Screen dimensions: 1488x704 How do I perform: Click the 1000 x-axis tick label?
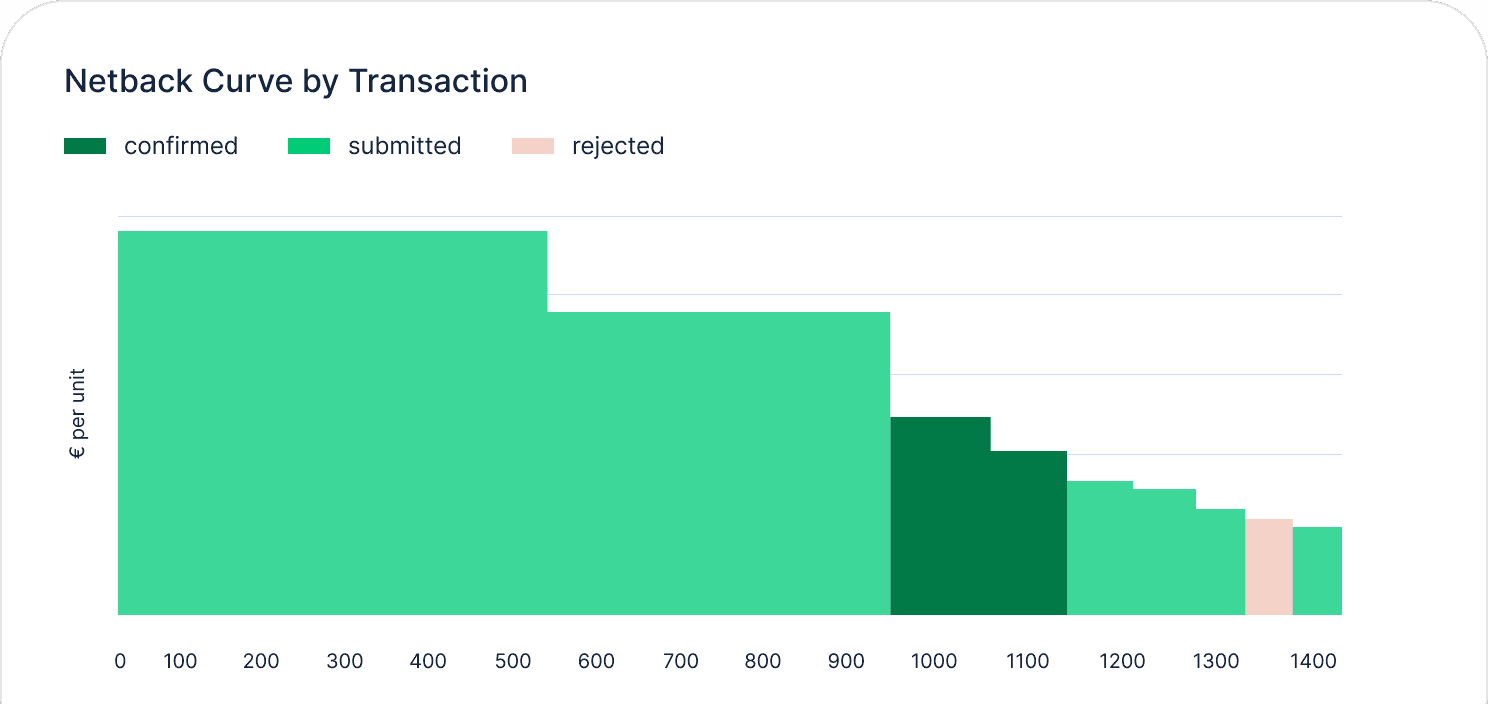(934, 661)
